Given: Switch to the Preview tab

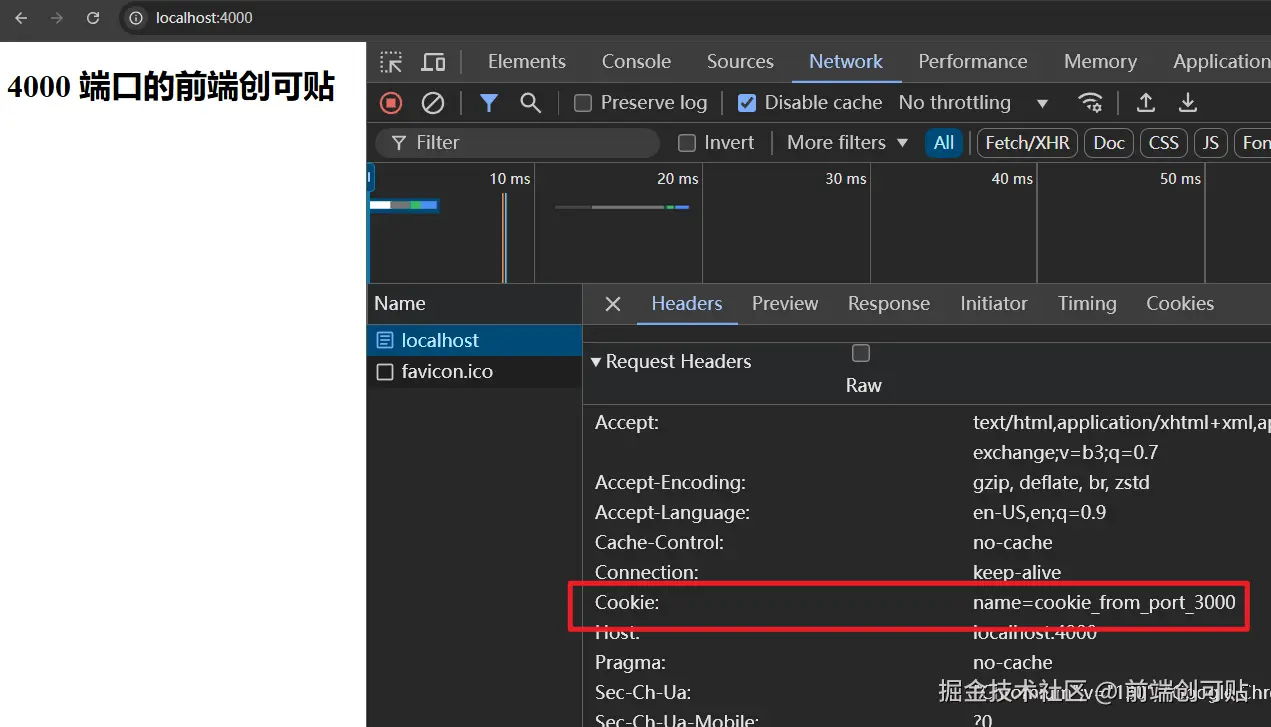Looking at the screenshot, I should (x=785, y=304).
